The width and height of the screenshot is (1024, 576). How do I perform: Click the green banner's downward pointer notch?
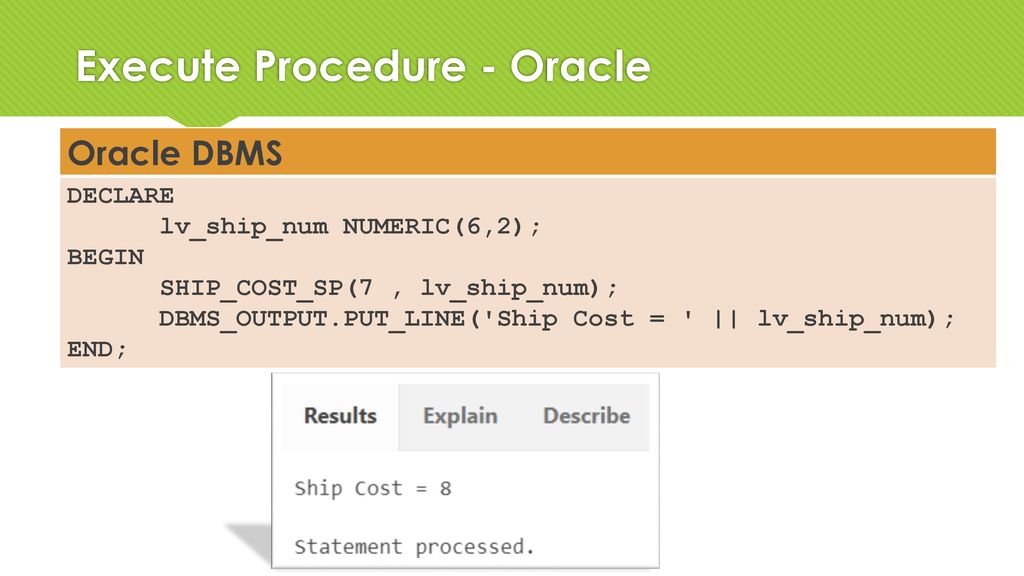pos(202,121)
